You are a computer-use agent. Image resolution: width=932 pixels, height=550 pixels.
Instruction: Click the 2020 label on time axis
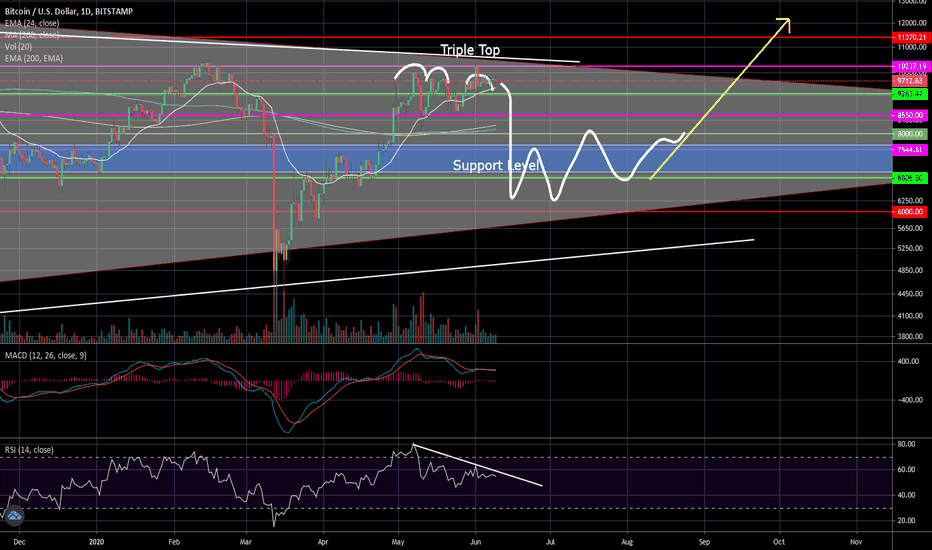pyautogui.click(x=96, y=542)
